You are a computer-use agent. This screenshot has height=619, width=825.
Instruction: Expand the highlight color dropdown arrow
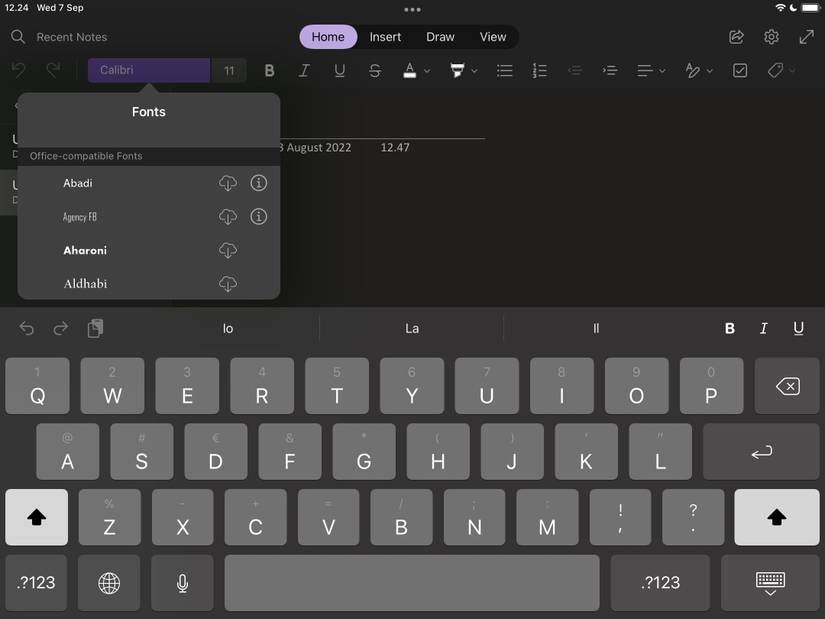point(473,70)
